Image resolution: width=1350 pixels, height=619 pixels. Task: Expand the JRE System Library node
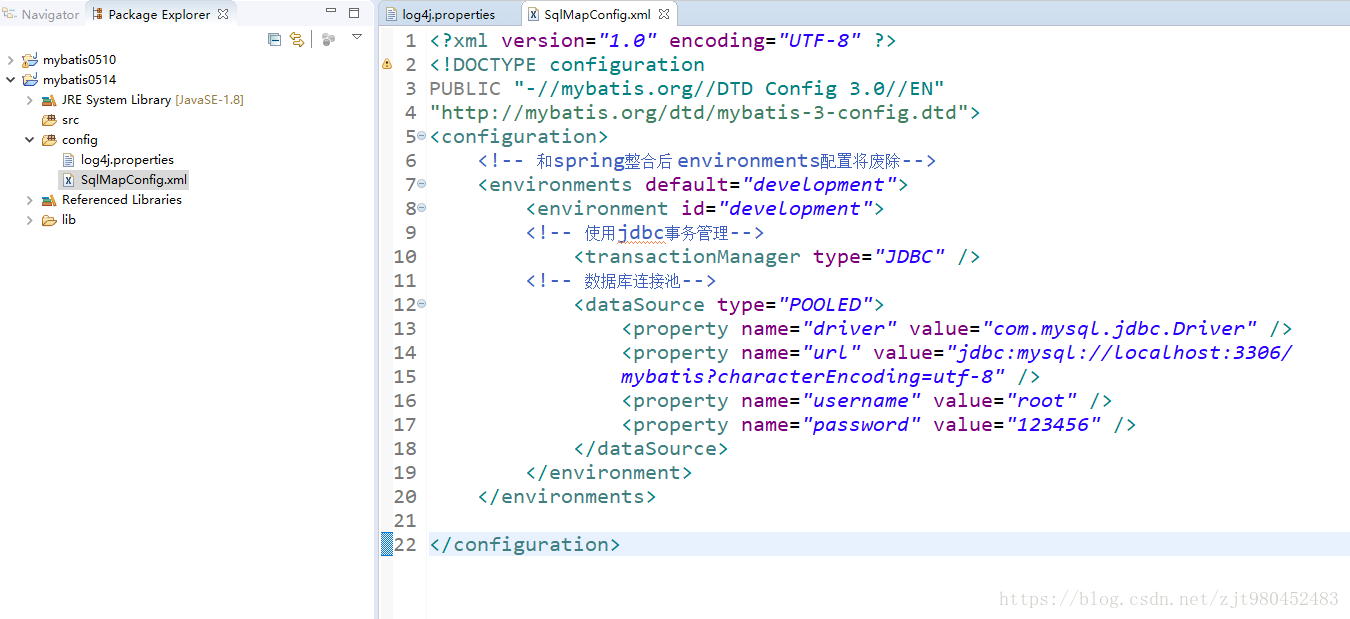pyautogui.click(x=29, y=100)
